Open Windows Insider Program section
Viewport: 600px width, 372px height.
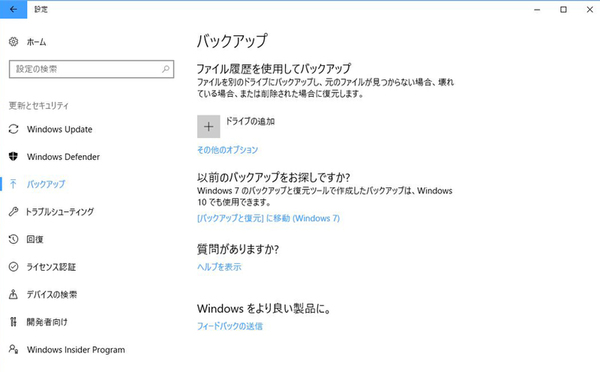pyautogui.click(x=76, y=349)
